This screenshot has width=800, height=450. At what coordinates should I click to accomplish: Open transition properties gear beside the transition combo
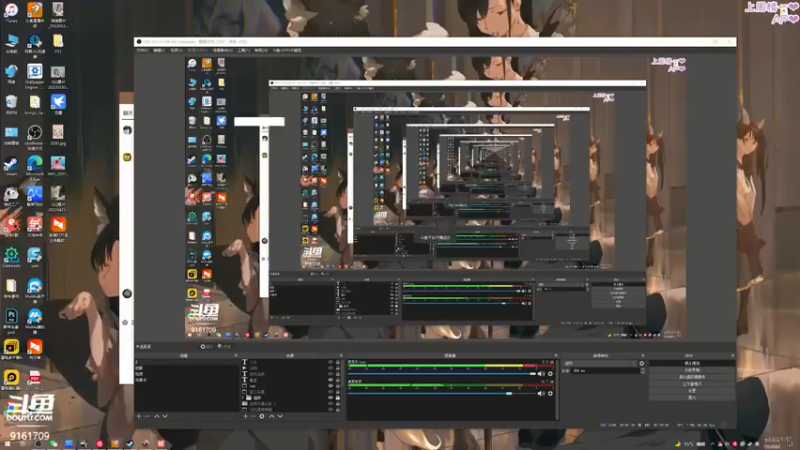coord(642,363)
